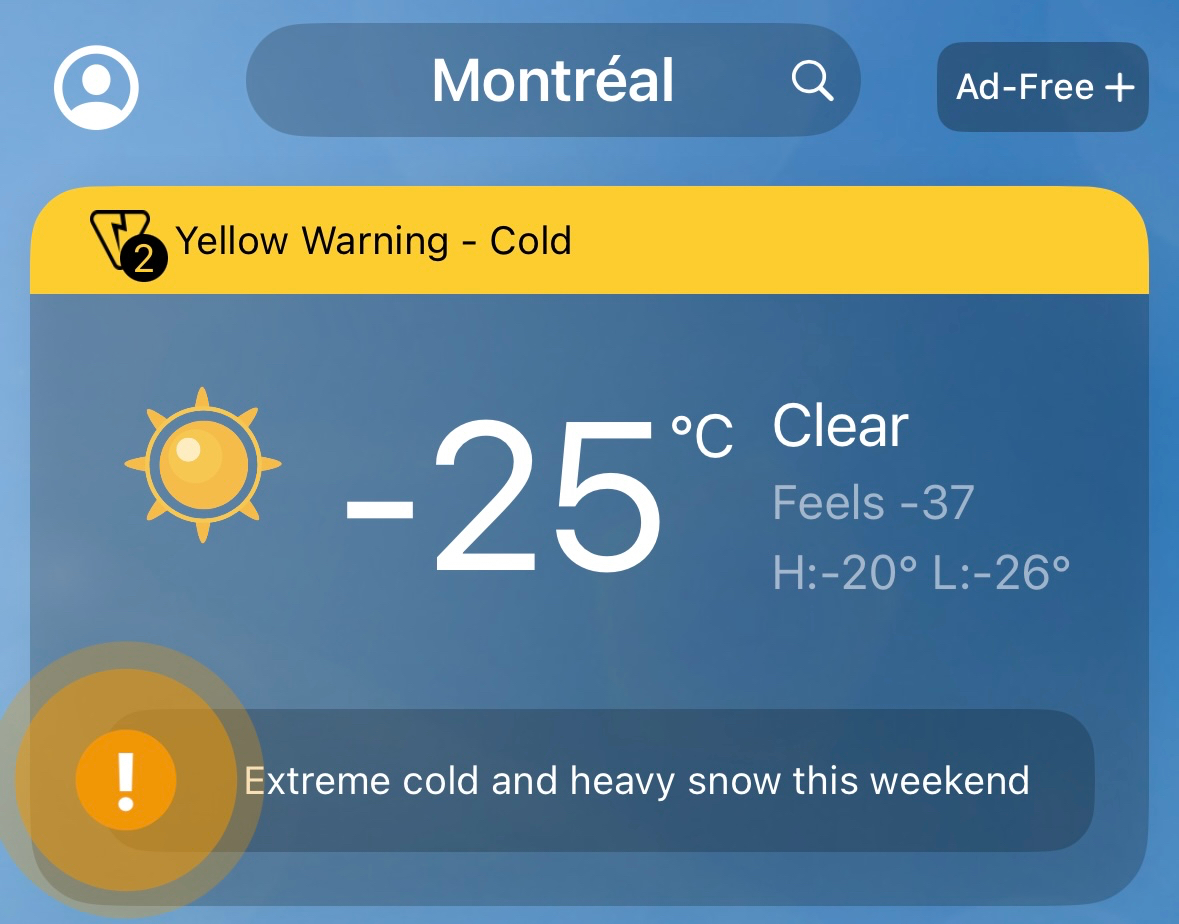Click the Montréal location name
Viewport: 1179px width, 924px height.
(553, 80)
